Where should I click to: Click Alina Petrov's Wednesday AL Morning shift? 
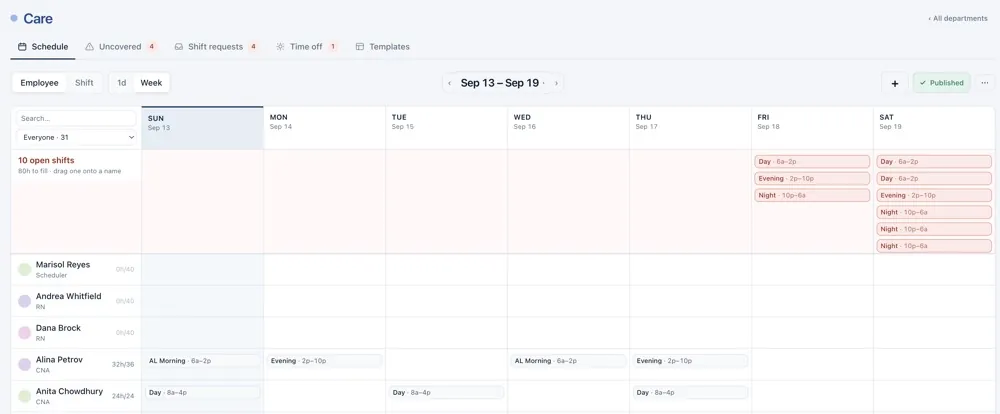(x=568, y=361)
